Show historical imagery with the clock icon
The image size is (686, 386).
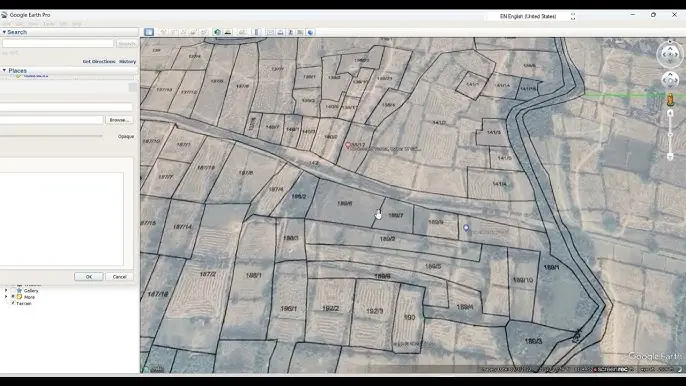pos(217,32)
